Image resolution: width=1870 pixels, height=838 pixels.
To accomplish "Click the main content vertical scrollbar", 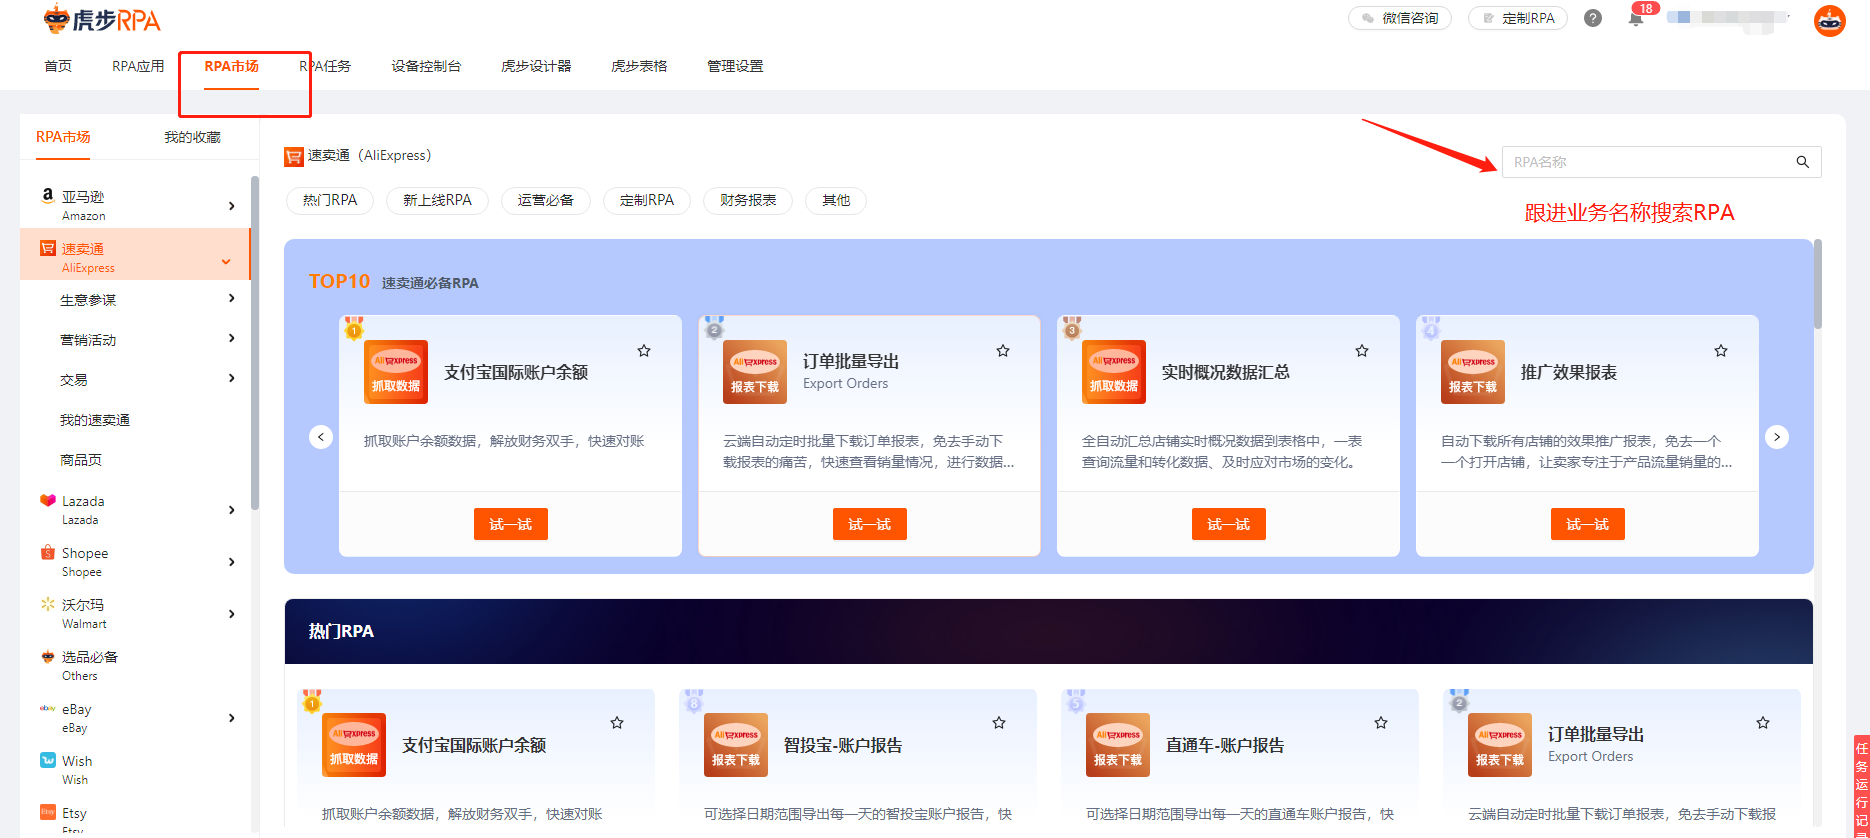I will point(1818,284).
